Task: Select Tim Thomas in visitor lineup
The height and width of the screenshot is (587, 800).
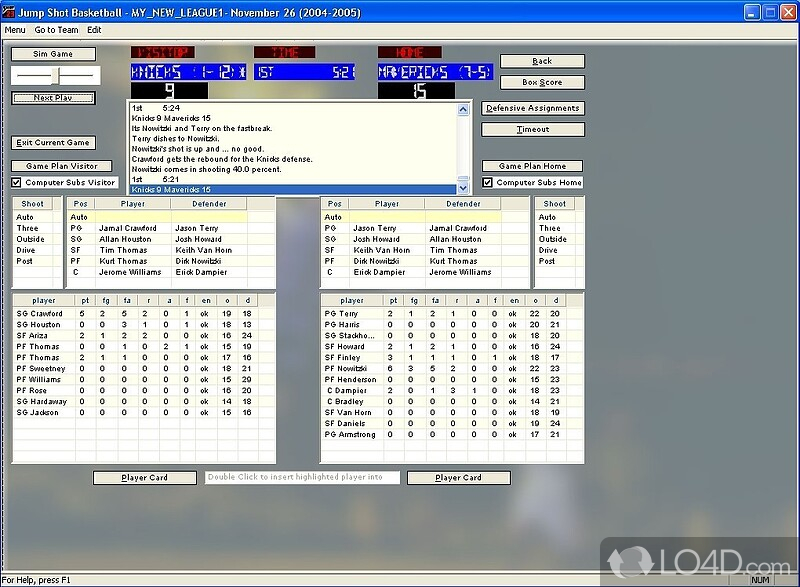Action: point(123,250)
